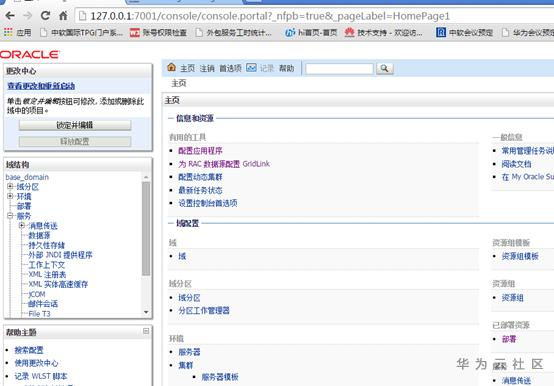The height and width of the screenshot is (386, 554).
Task: Click 注销 to log out
Action: [x=207, y=68]
